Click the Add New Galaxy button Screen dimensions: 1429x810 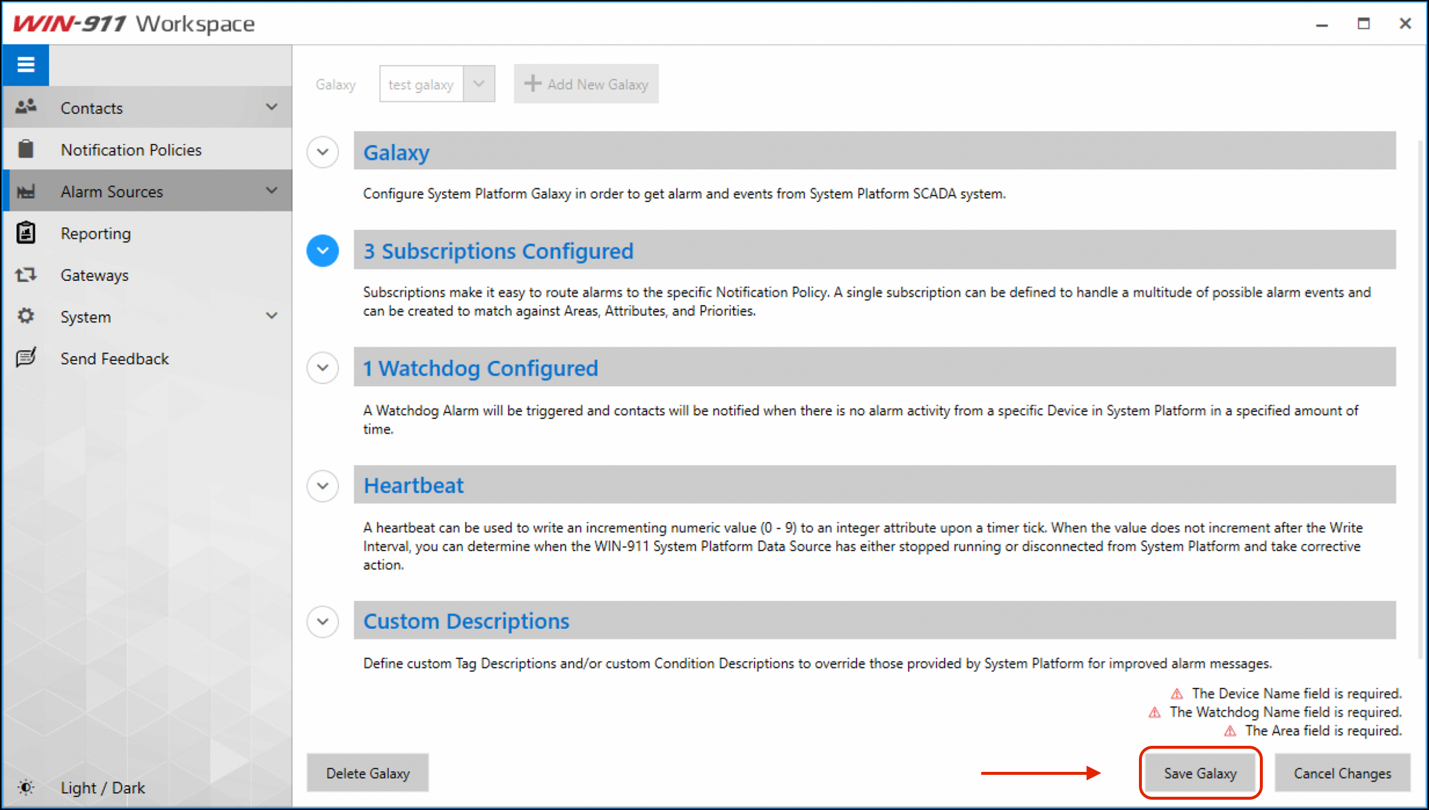click(586, 84)
